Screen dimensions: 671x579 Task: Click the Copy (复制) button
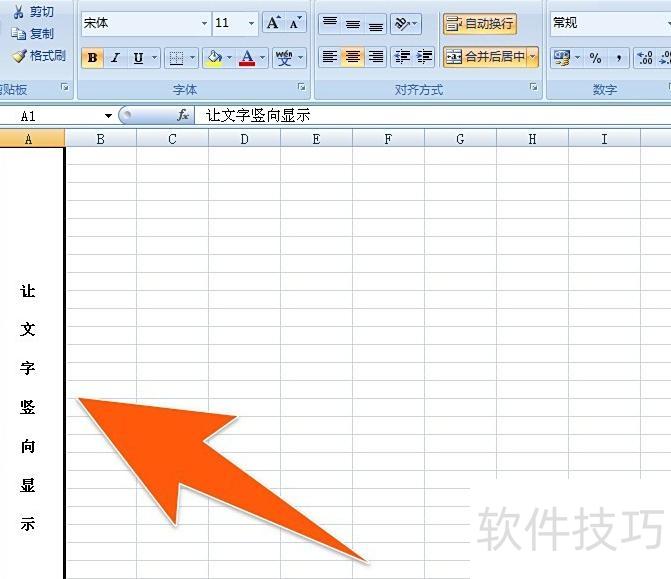pyautogui.click(x=33, y=33)
